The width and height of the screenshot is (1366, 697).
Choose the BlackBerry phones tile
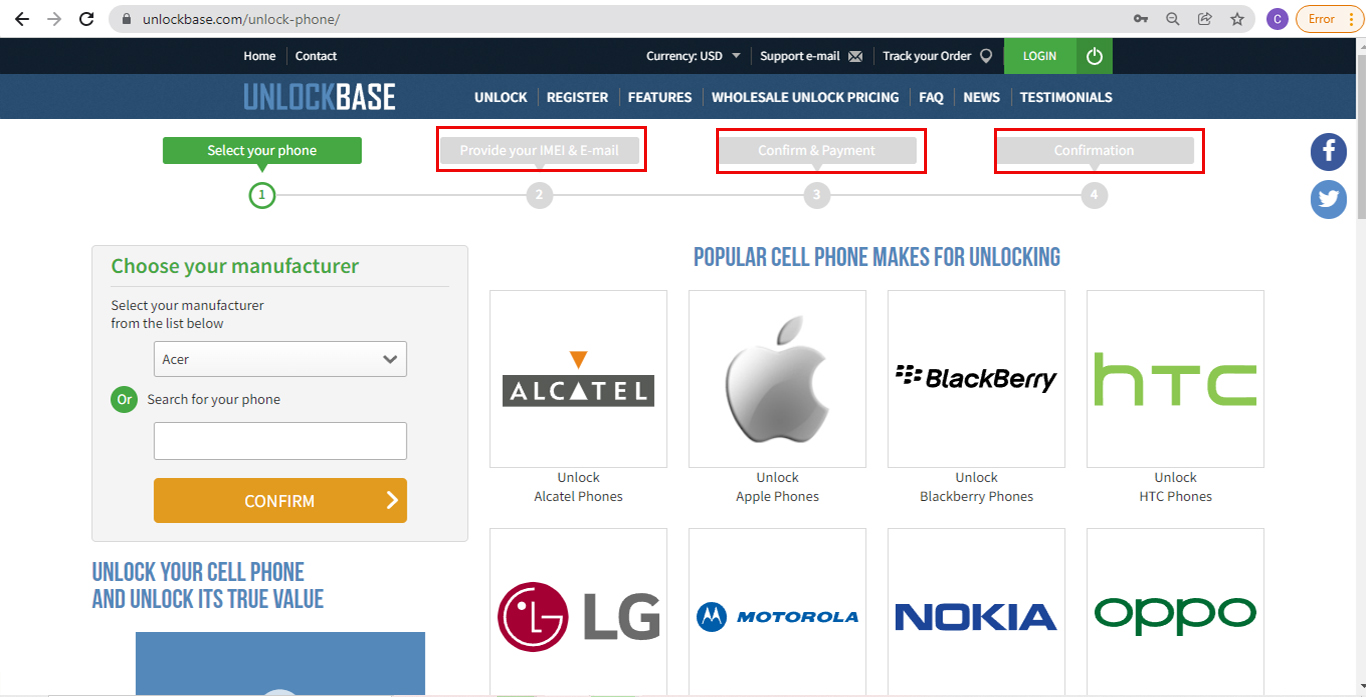pyautogui.click(x=976, y=379)
